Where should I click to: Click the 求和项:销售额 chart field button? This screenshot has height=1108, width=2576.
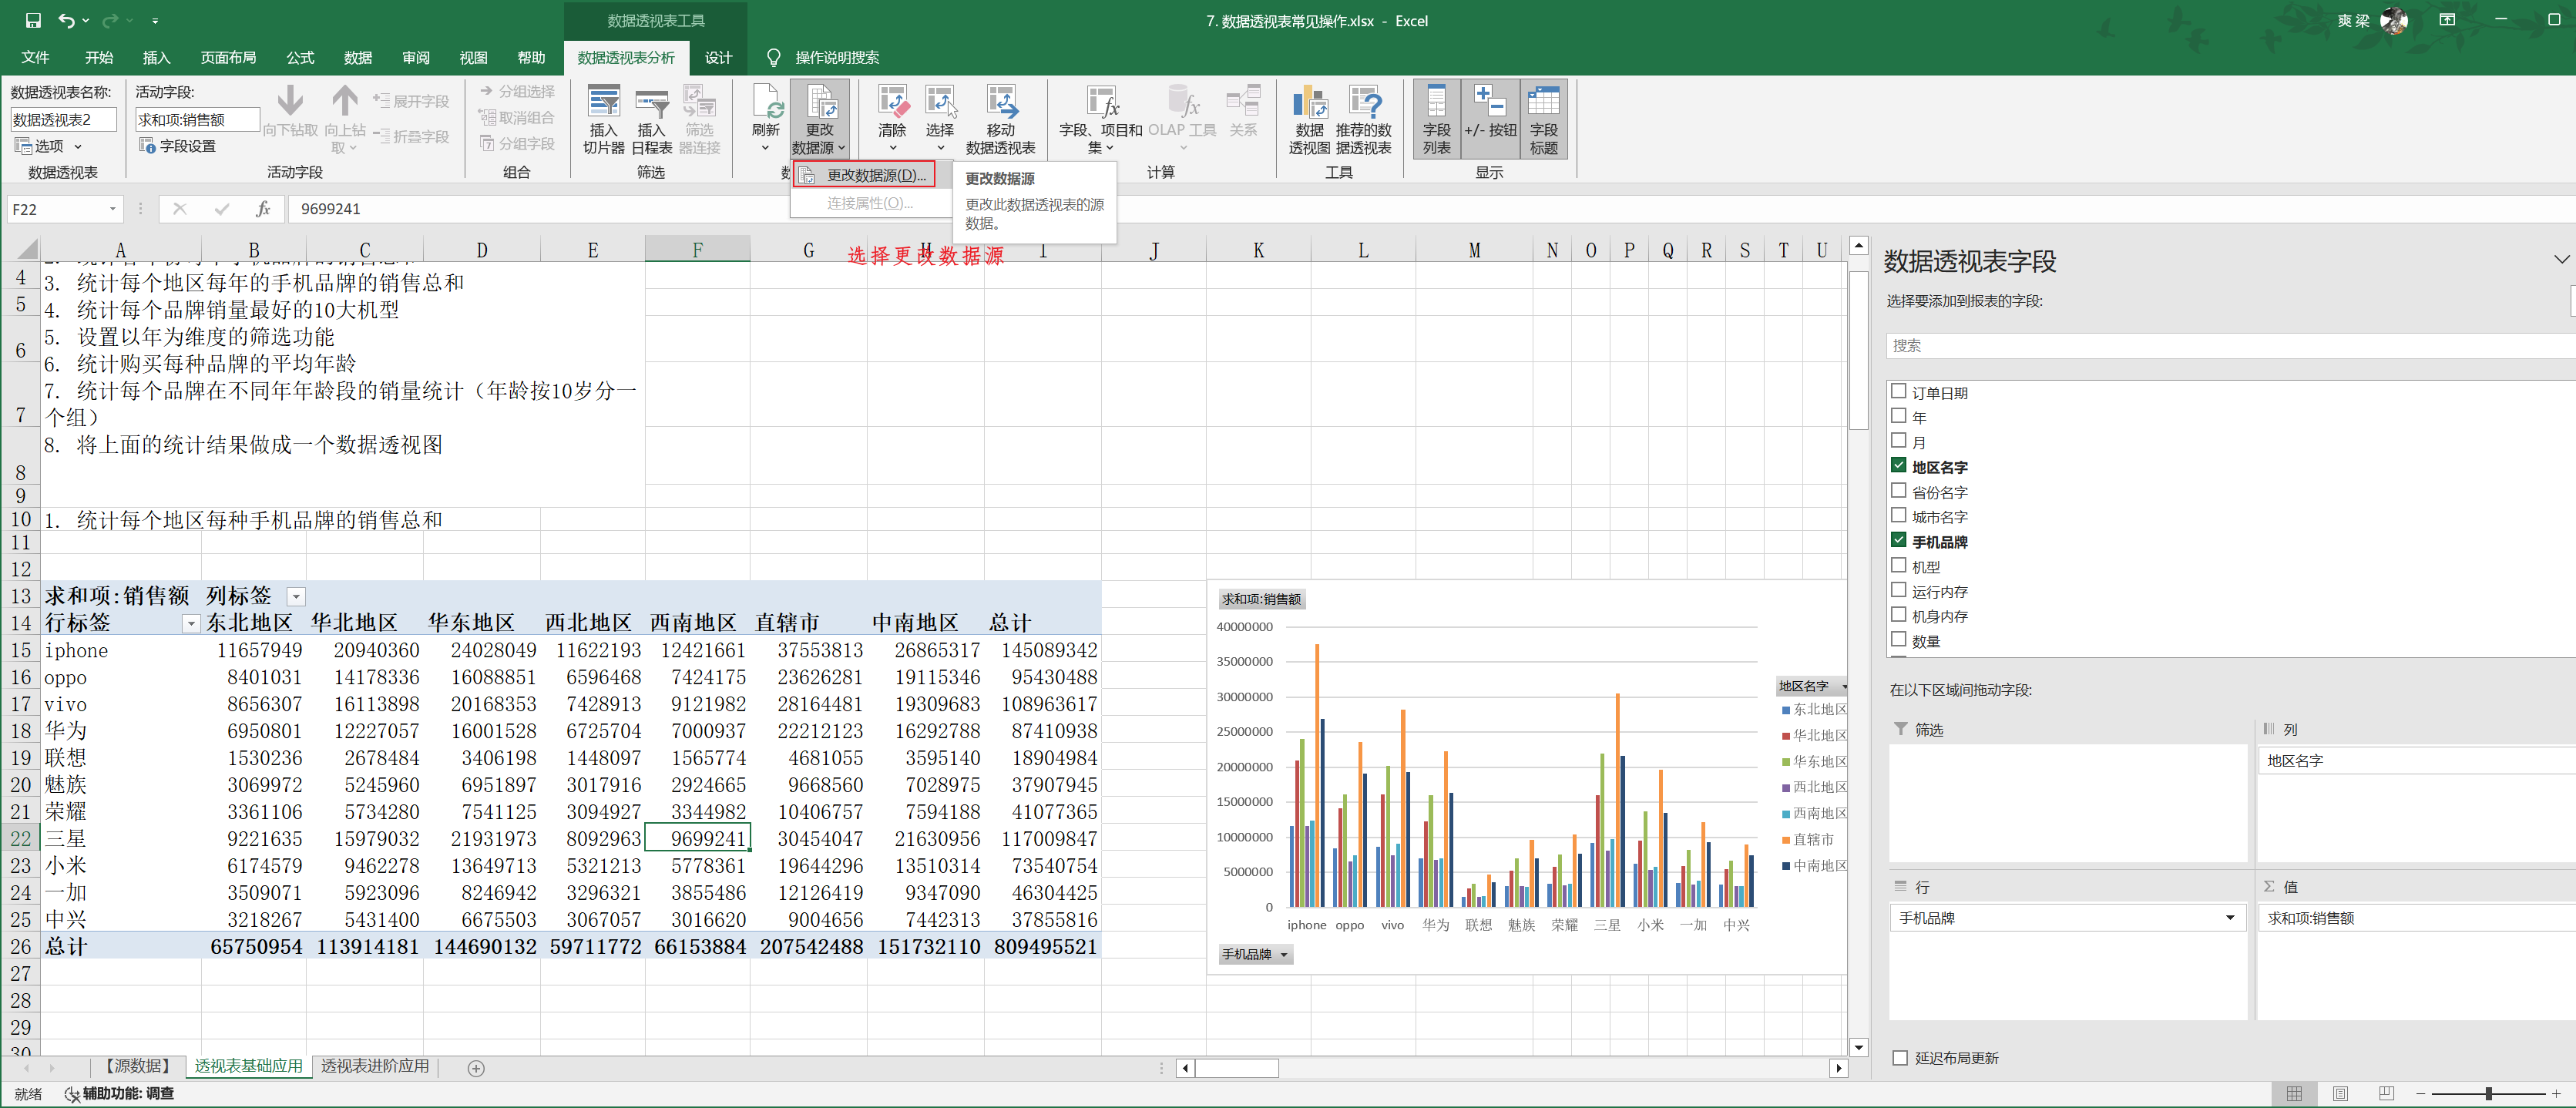pos(1262,600)
